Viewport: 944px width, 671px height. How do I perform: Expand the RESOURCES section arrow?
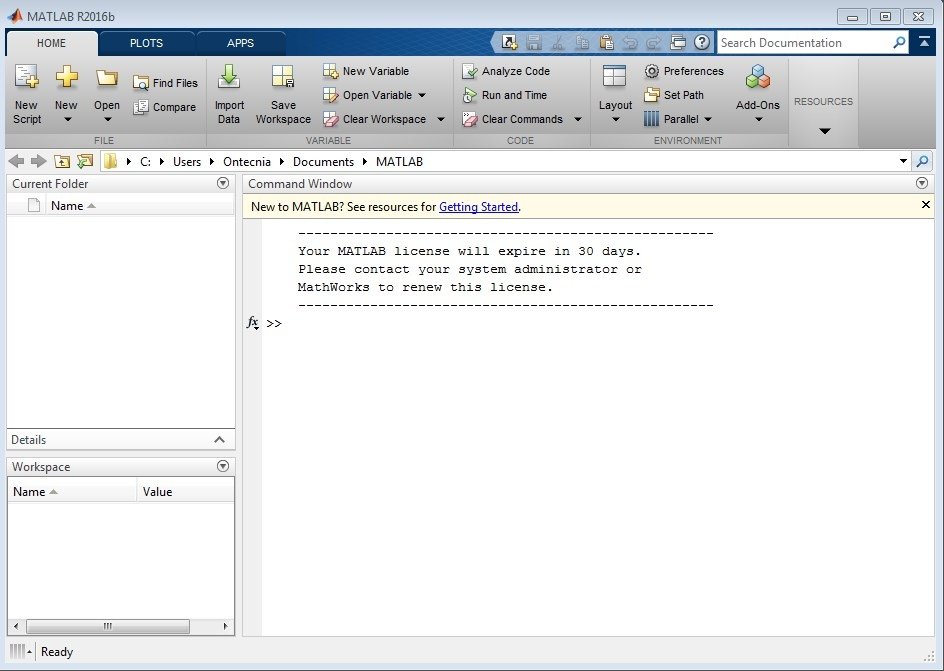[x=825, y=131]
